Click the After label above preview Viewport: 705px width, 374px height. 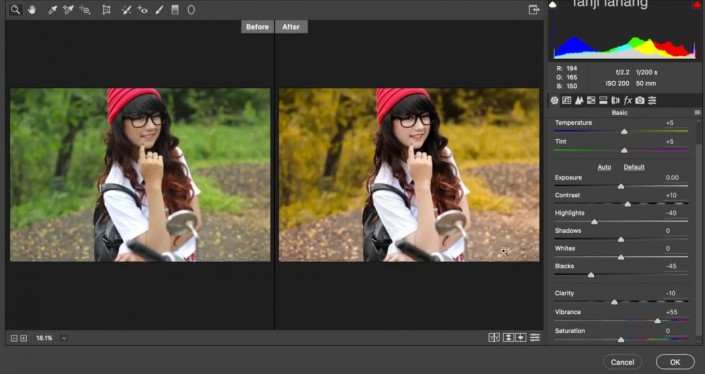coord(291,27)
